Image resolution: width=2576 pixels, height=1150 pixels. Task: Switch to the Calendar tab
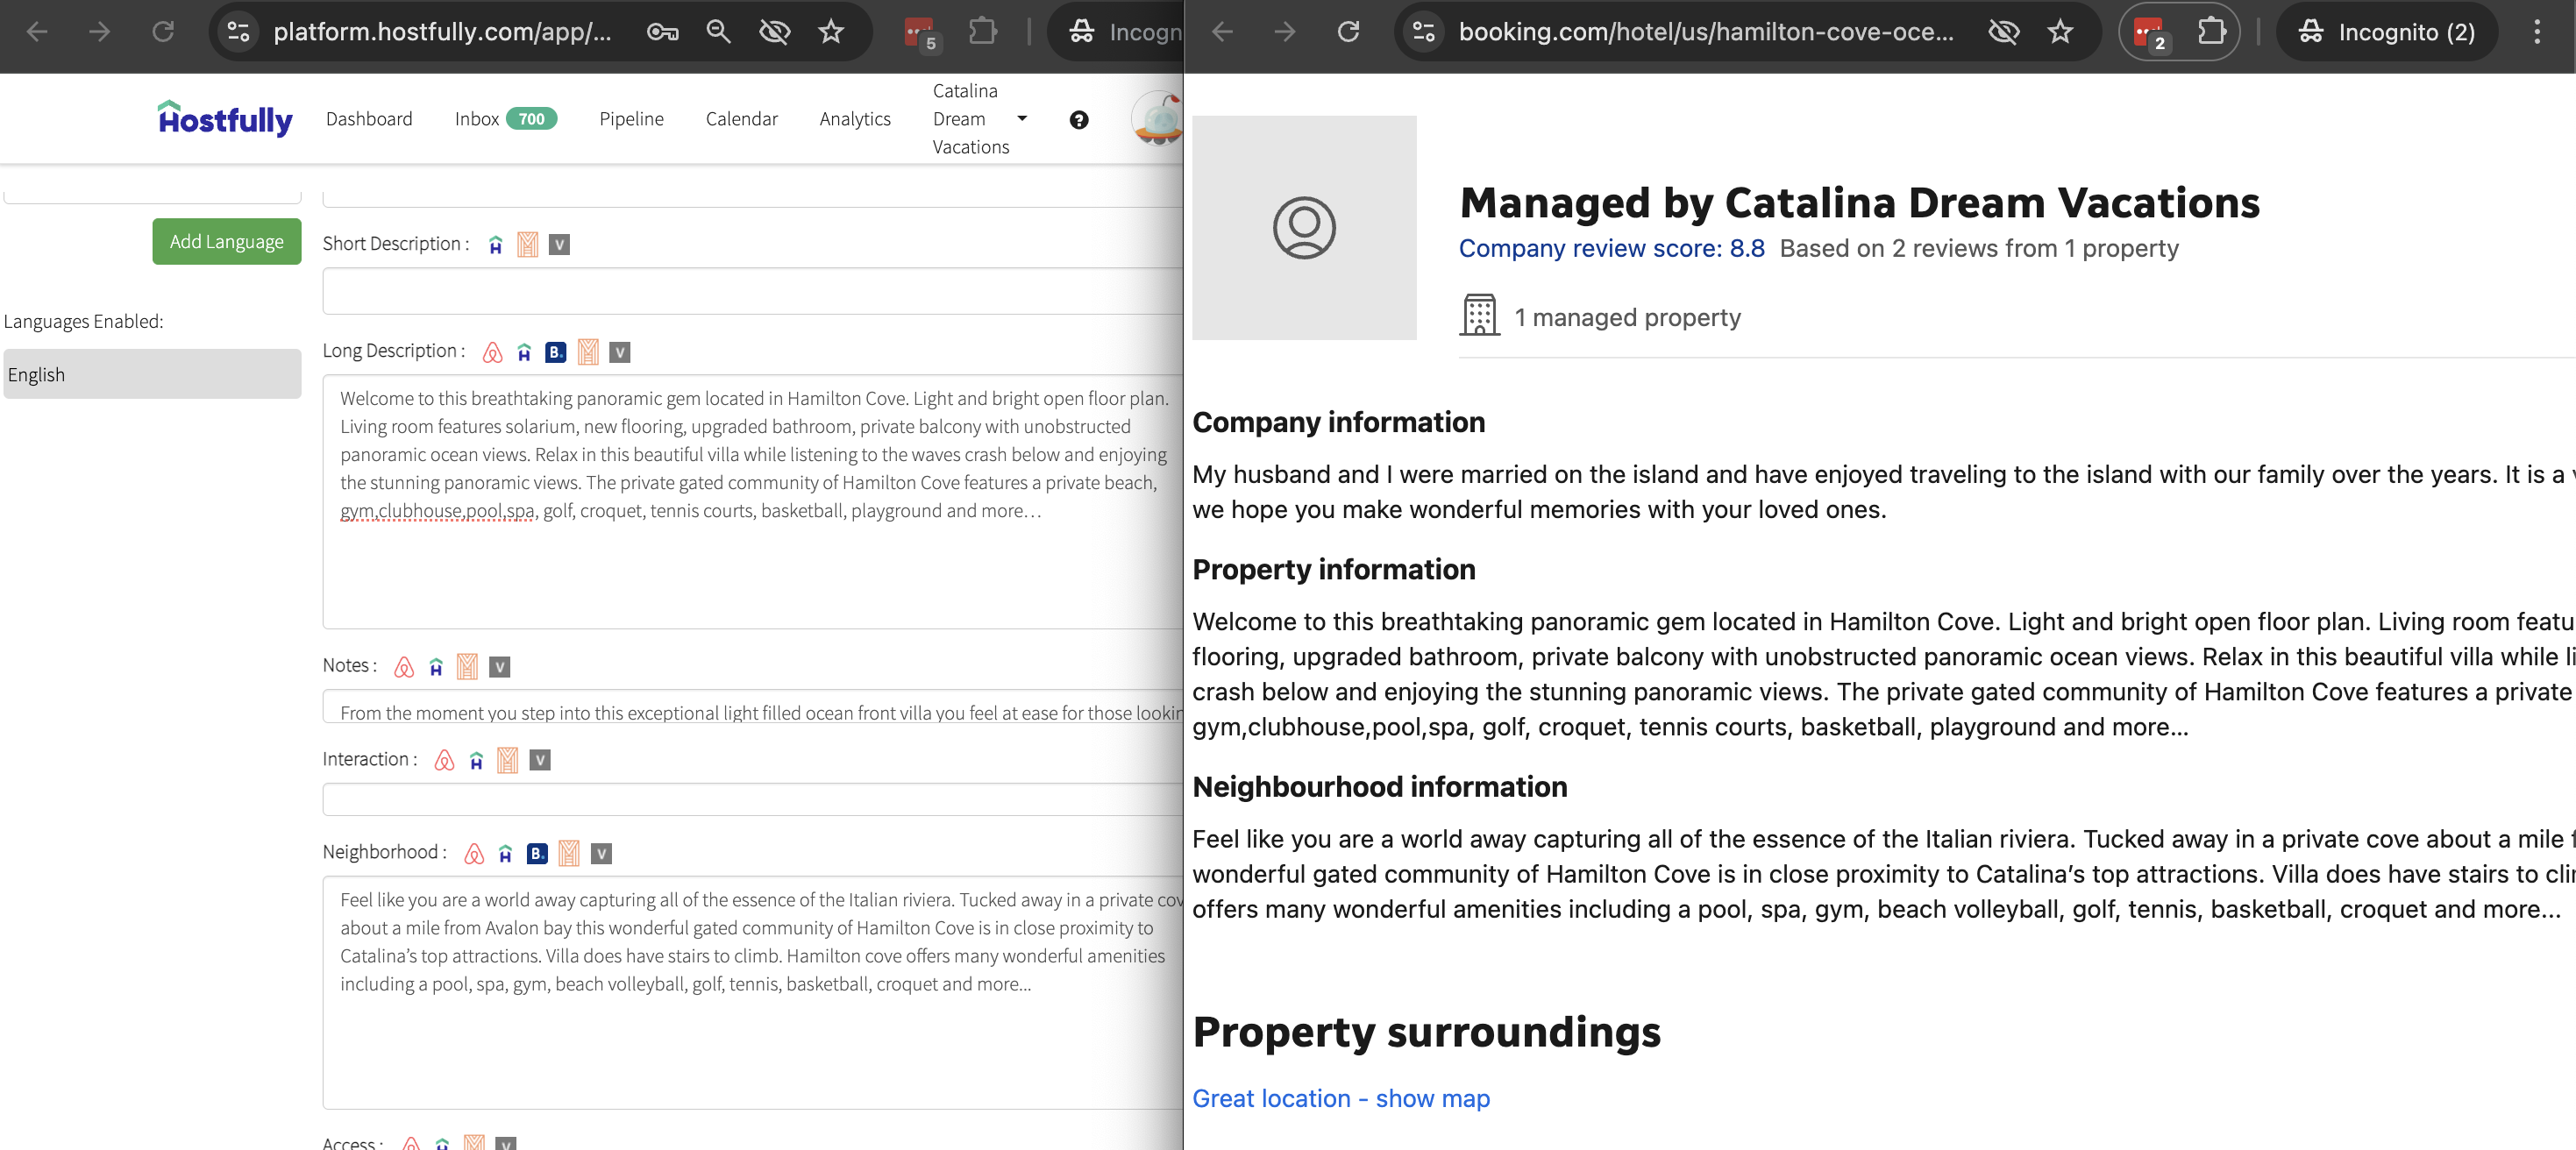(x=742, y=119)
